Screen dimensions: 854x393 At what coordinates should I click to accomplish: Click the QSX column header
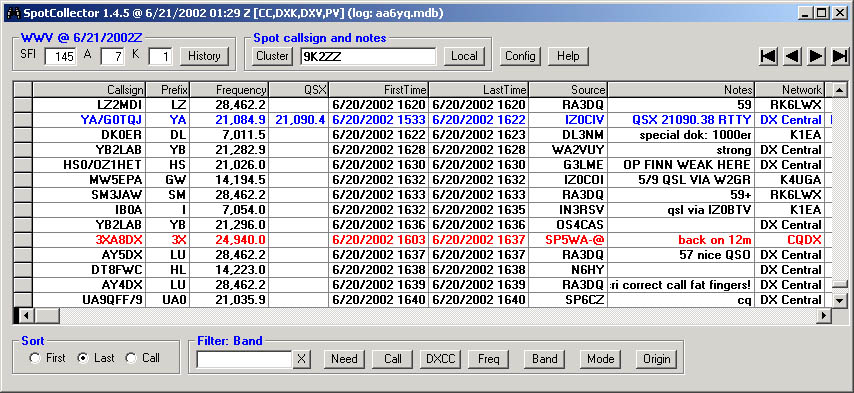click(299, 89)
